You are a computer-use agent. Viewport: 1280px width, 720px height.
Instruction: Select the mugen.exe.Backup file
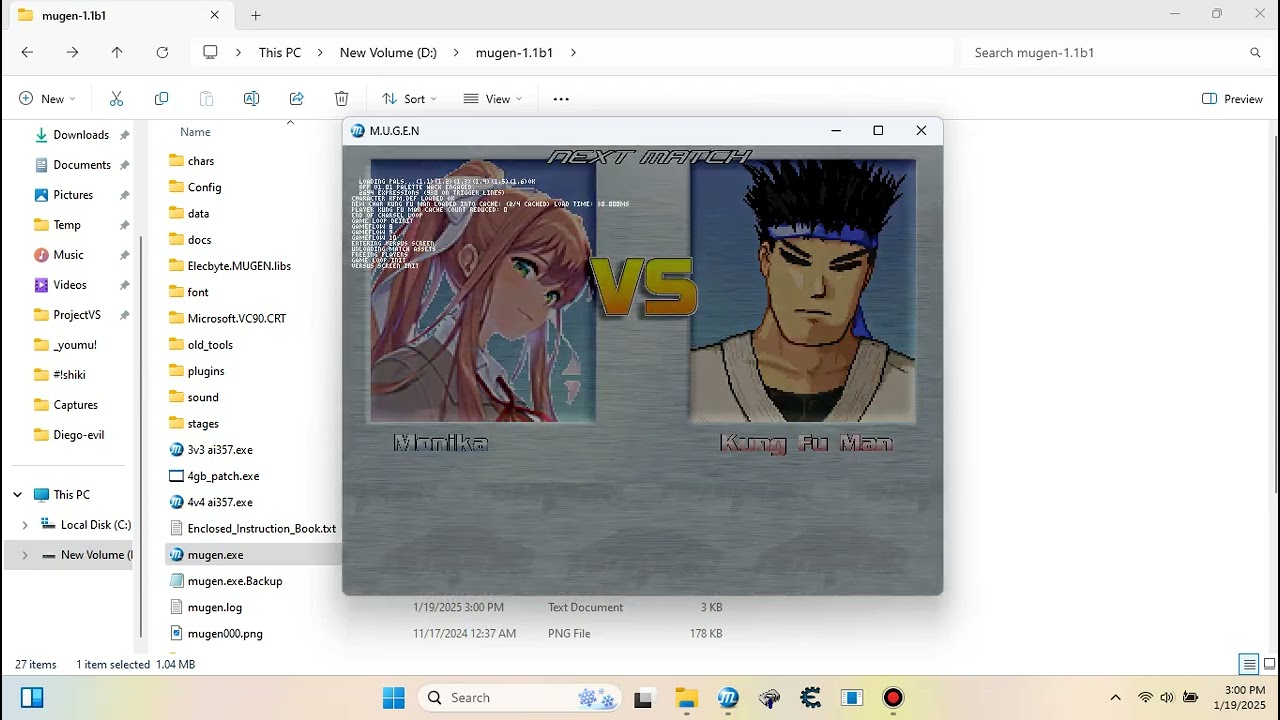coord(235,581)
